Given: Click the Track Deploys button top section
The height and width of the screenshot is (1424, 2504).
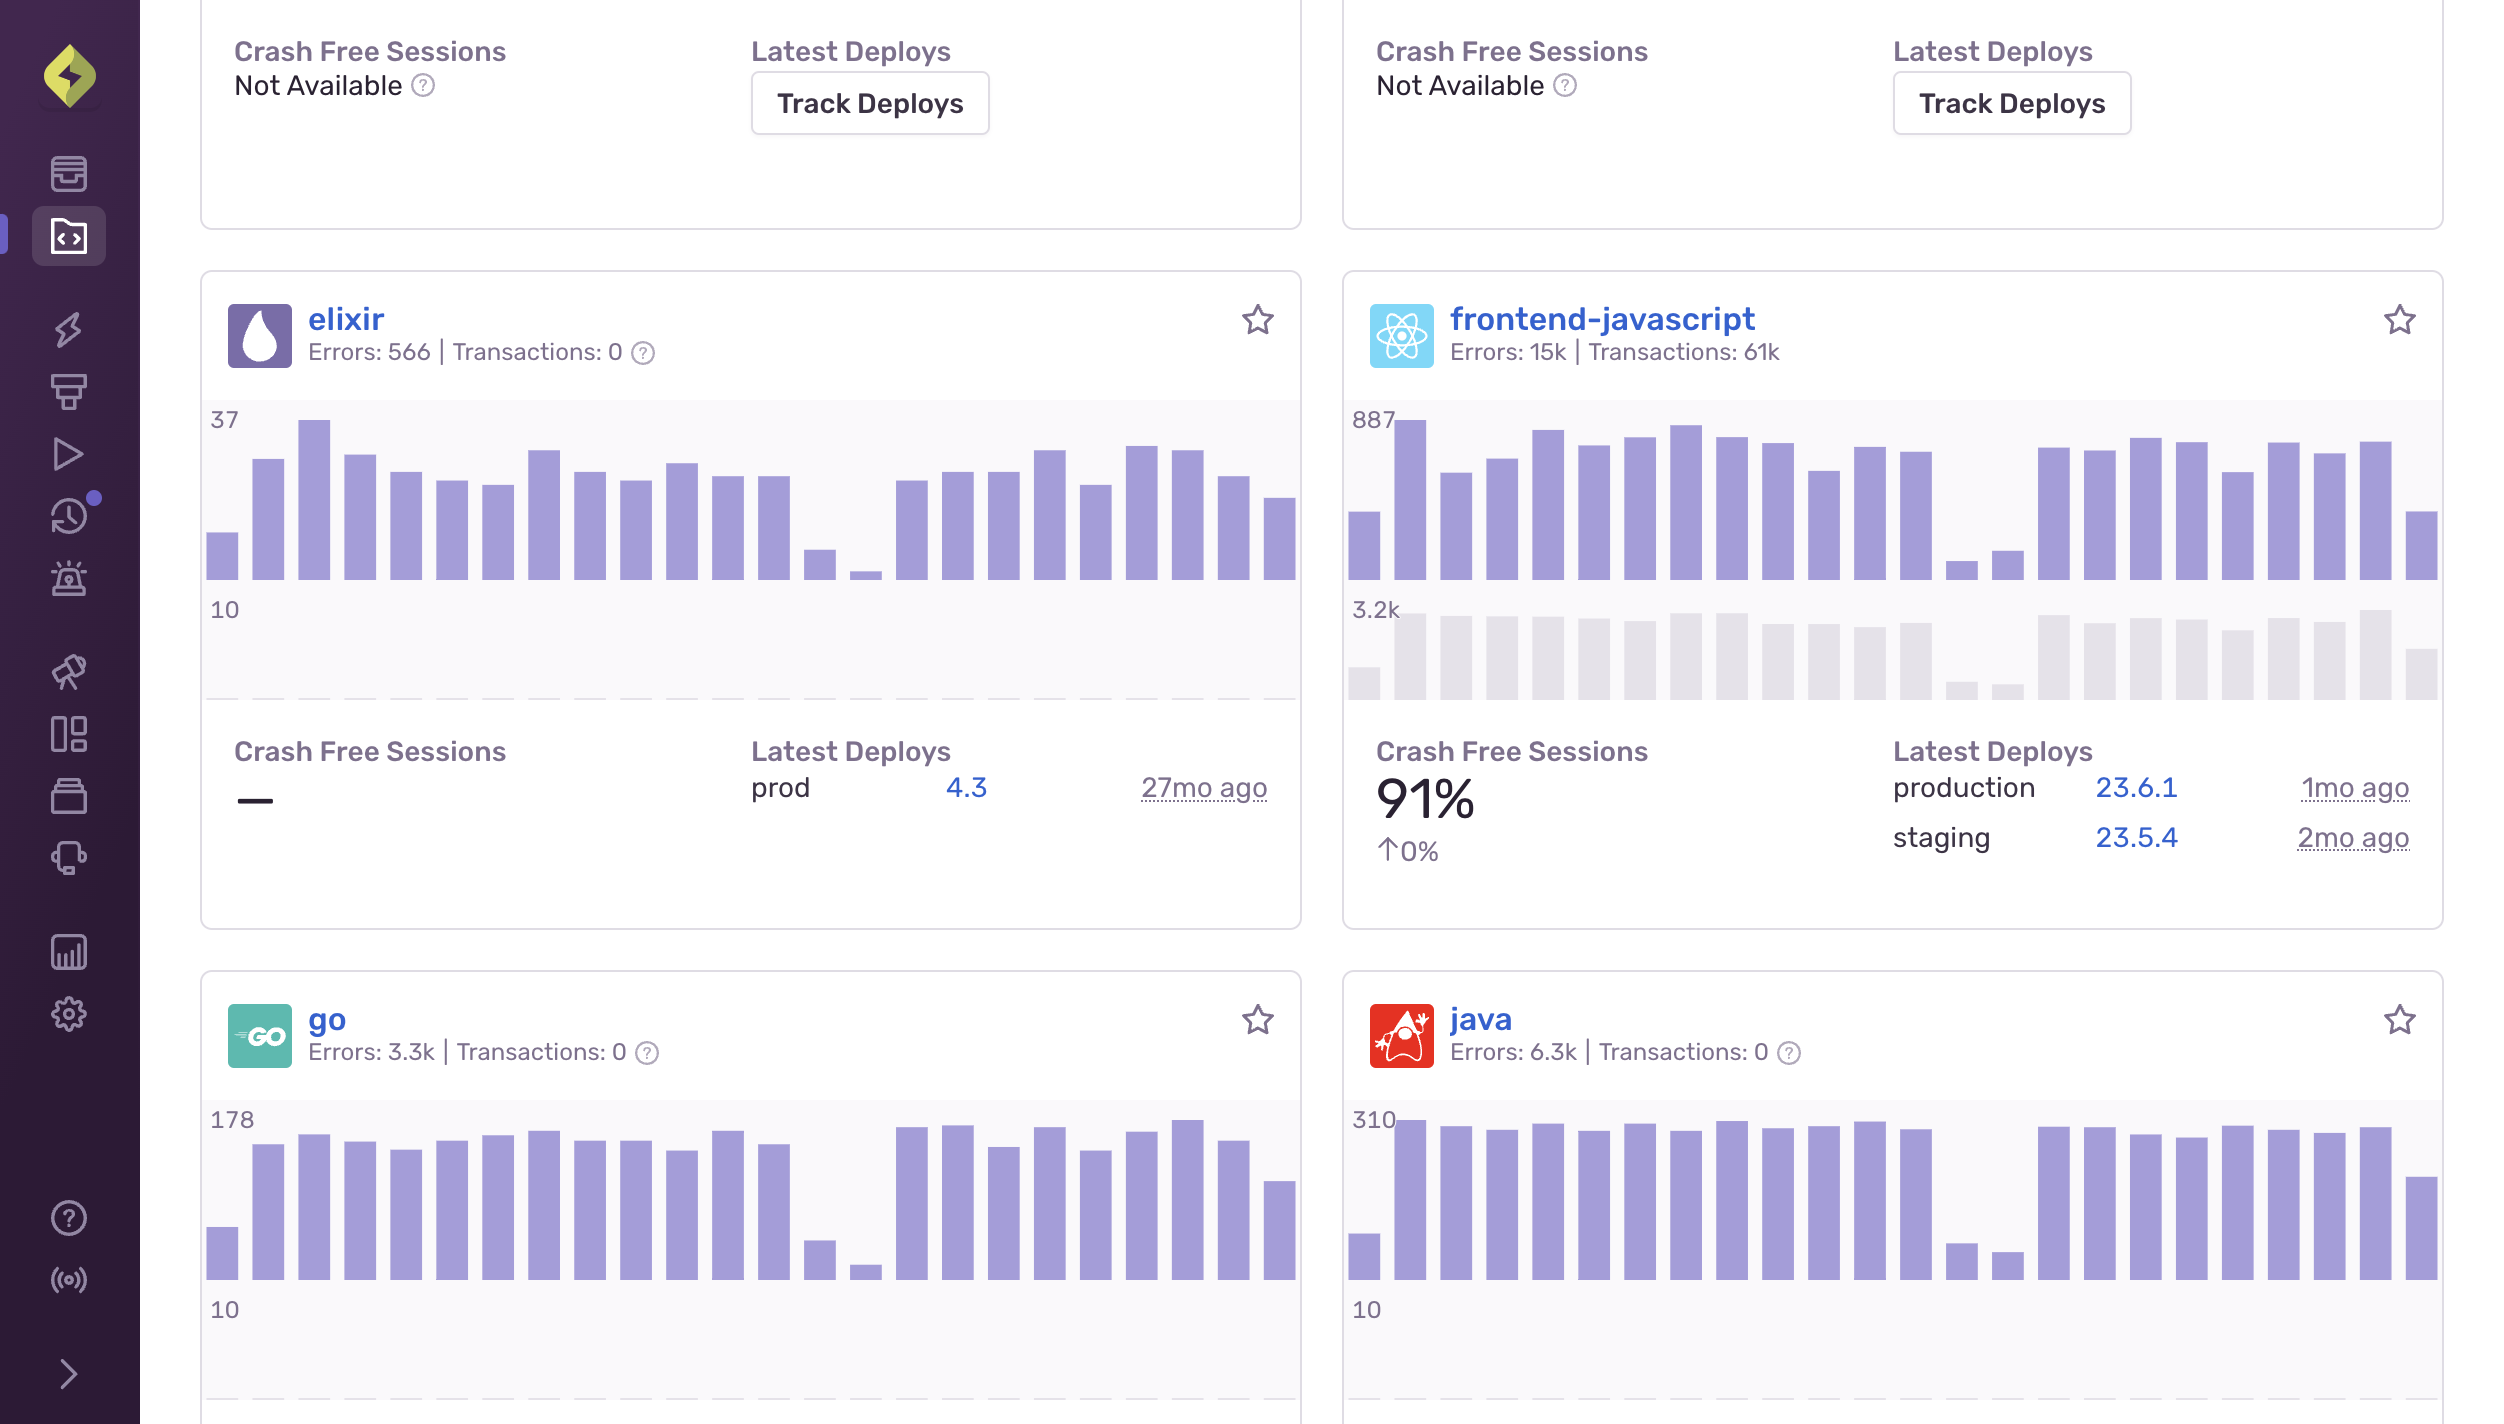Looking at the screenshot, I should [870, 103].
